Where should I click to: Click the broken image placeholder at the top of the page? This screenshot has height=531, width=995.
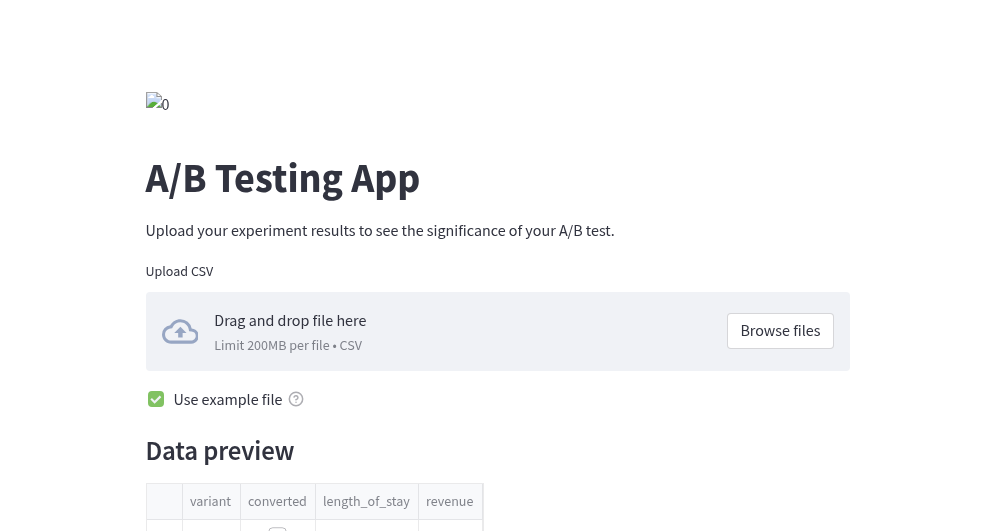(157, 103)
